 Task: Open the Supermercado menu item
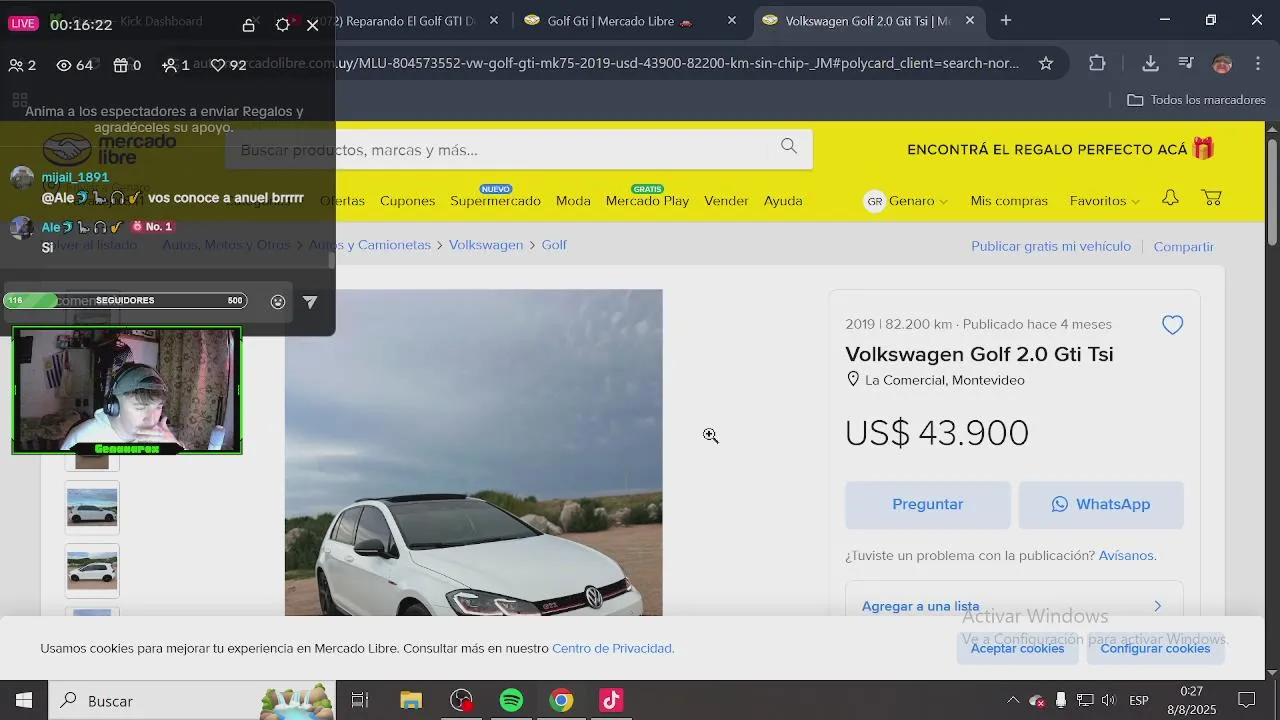point(495,201)
